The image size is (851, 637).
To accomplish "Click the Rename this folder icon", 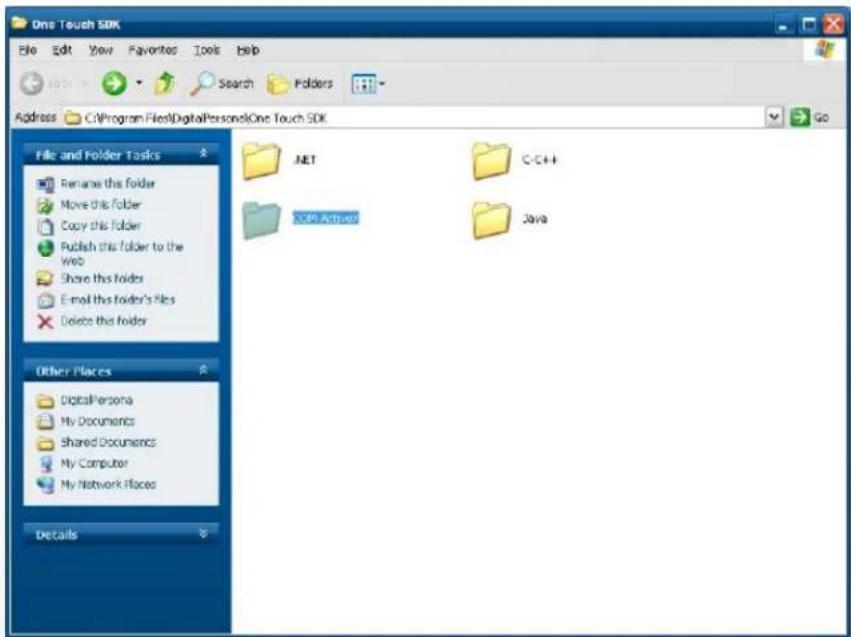I will 46,184.
